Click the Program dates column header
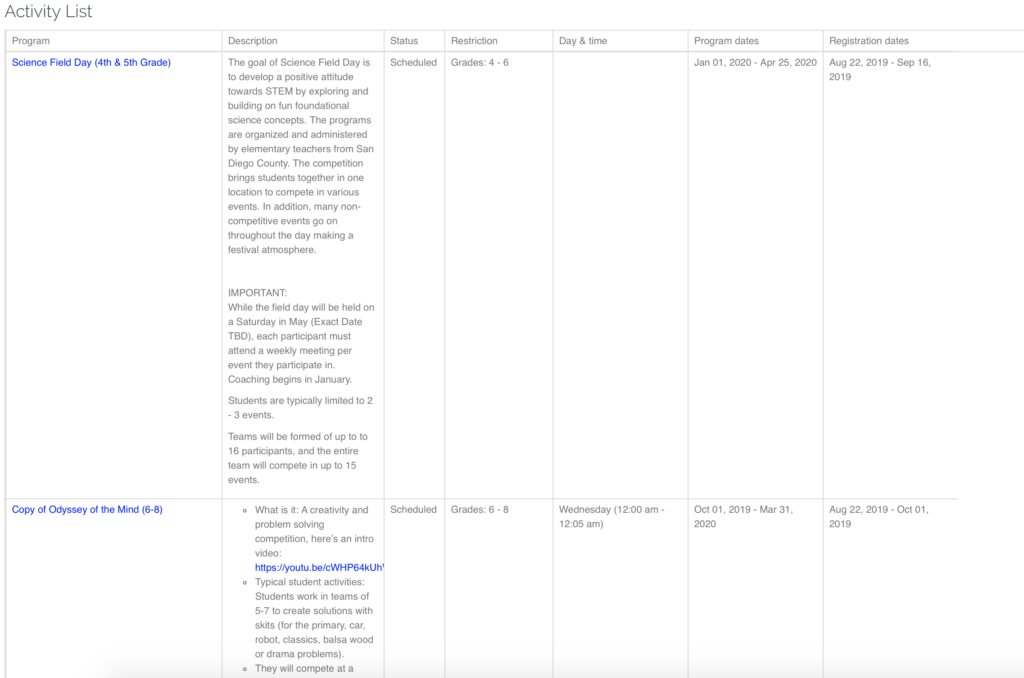Image resolution: width=1024 pixels, height=678 pixels. [x=726, y=40]
